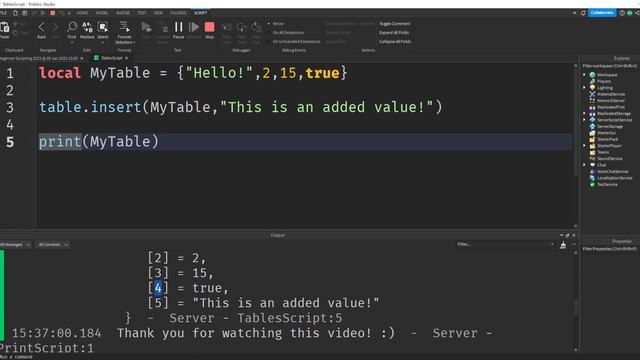Expand the StarterPlayer tree node
The image size is (640, 360).
(x=584, y=146)
